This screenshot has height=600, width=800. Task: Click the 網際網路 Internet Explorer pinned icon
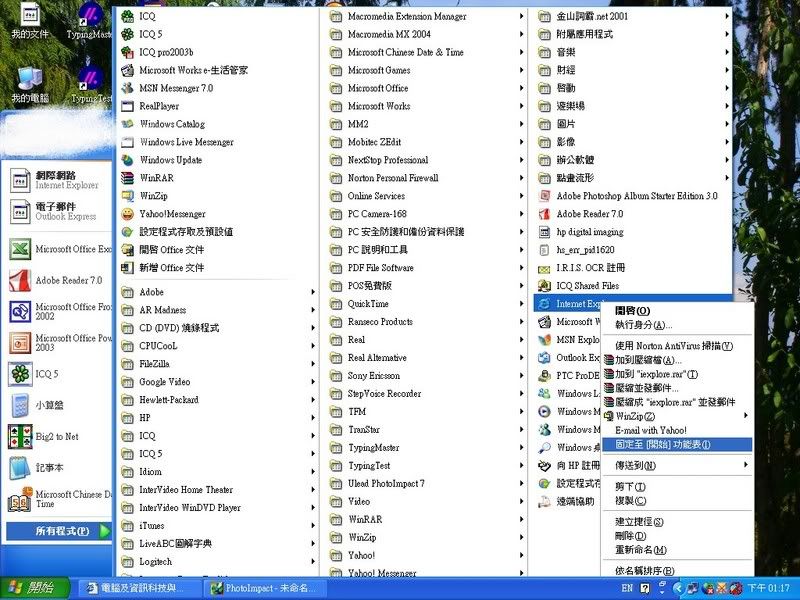click(20, 180)
